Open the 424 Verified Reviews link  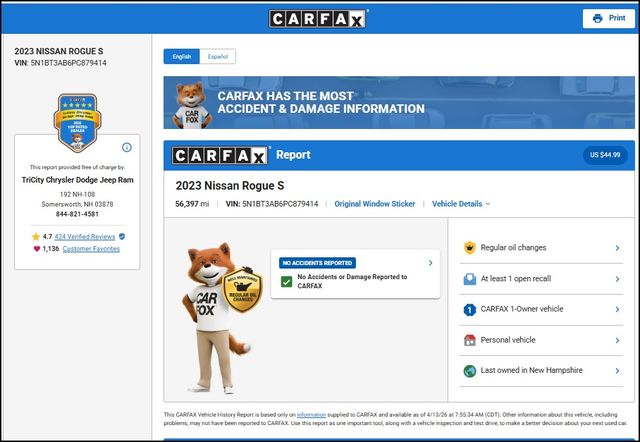click(85, 237)
